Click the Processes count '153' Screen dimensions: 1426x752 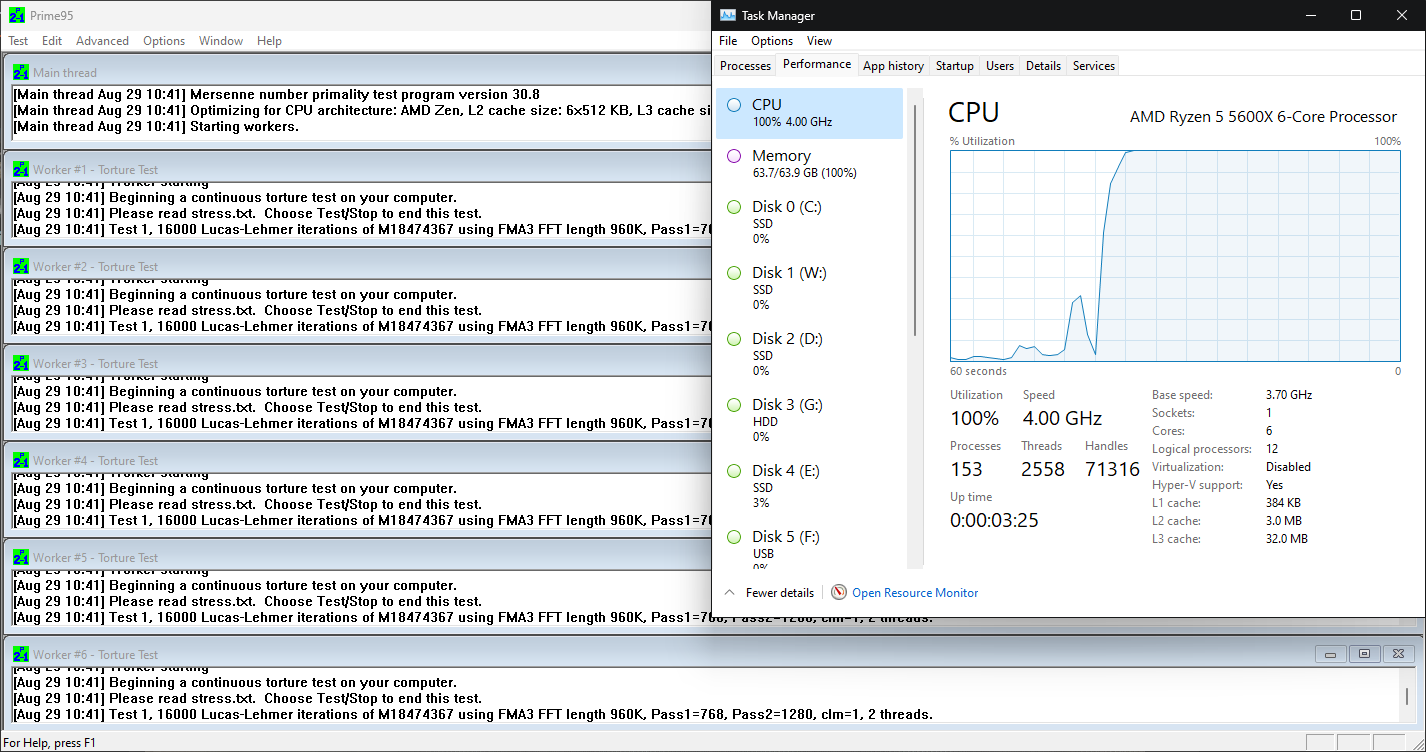(x=966, y=469)
